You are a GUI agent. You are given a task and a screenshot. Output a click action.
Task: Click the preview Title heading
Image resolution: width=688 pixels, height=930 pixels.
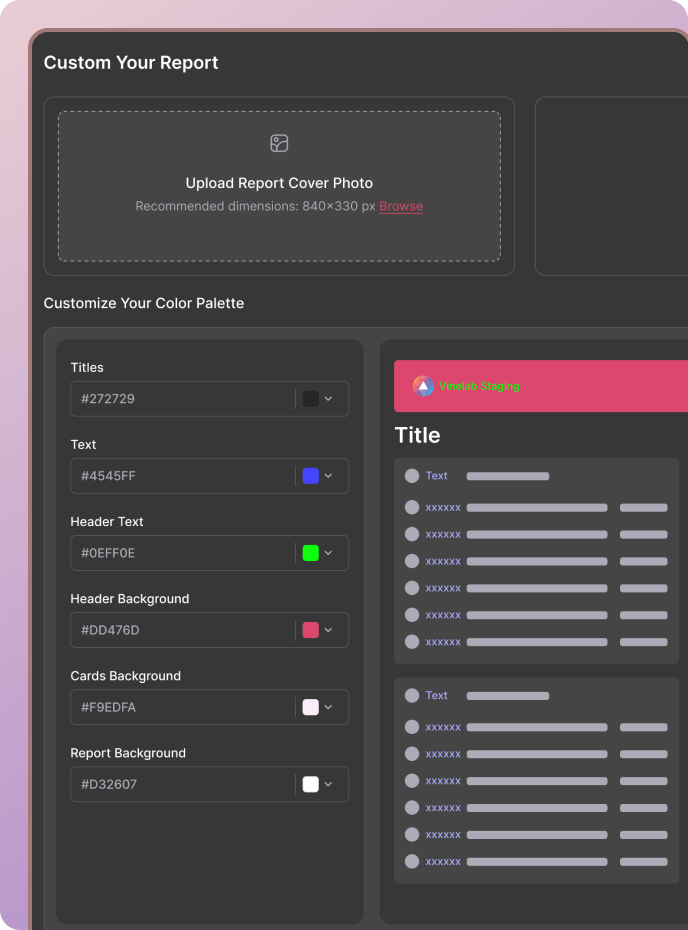(418, 435)
